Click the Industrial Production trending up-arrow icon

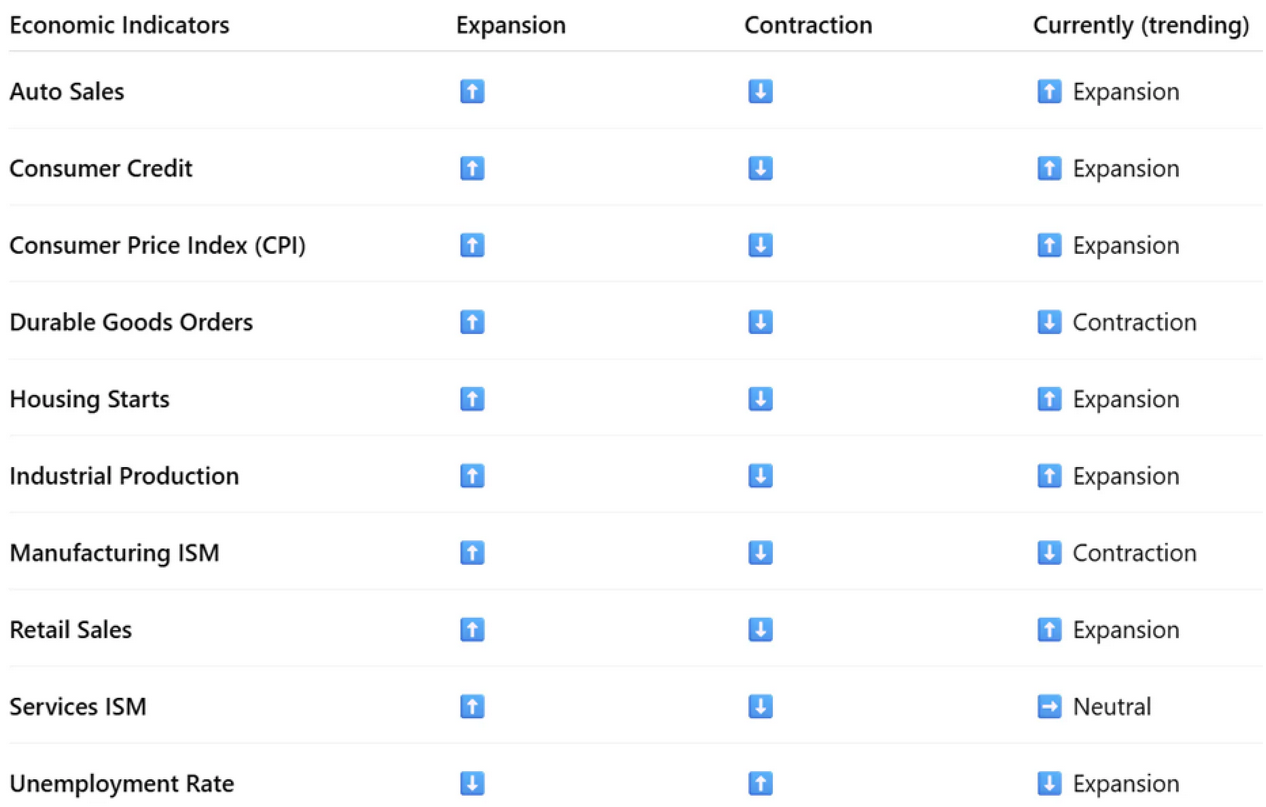point(1049,476)
